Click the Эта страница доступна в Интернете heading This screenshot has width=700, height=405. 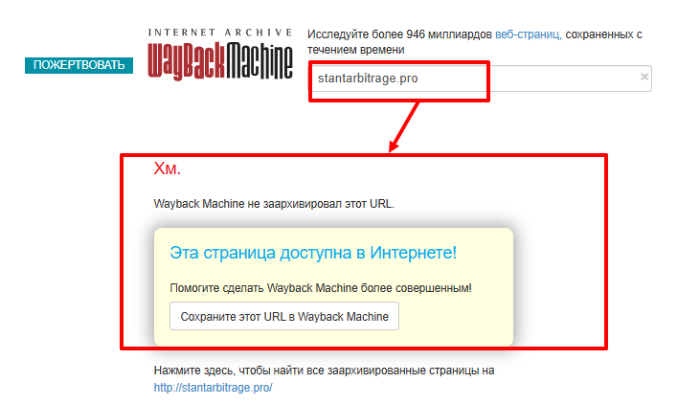tap(313, 252)
